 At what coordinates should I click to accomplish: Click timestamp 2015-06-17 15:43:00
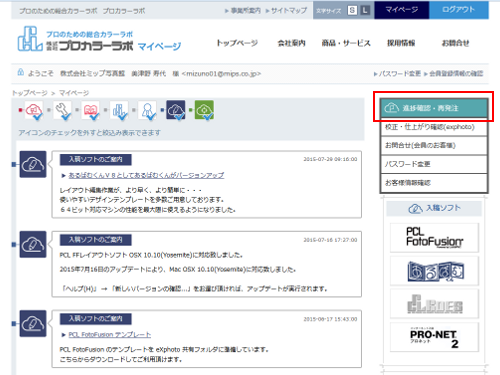point(330,319)
